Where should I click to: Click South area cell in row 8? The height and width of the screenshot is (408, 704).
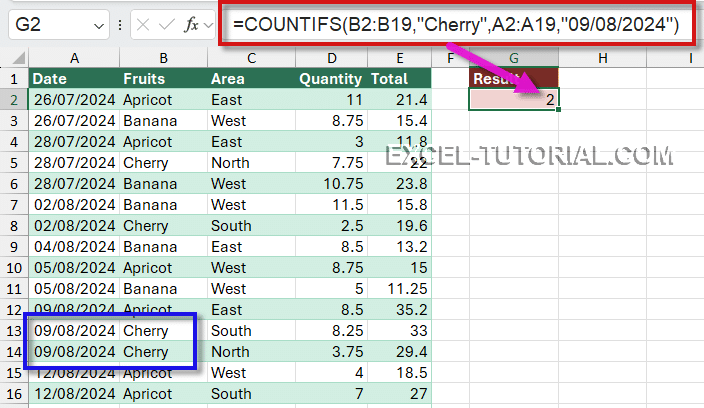[251, 225]
